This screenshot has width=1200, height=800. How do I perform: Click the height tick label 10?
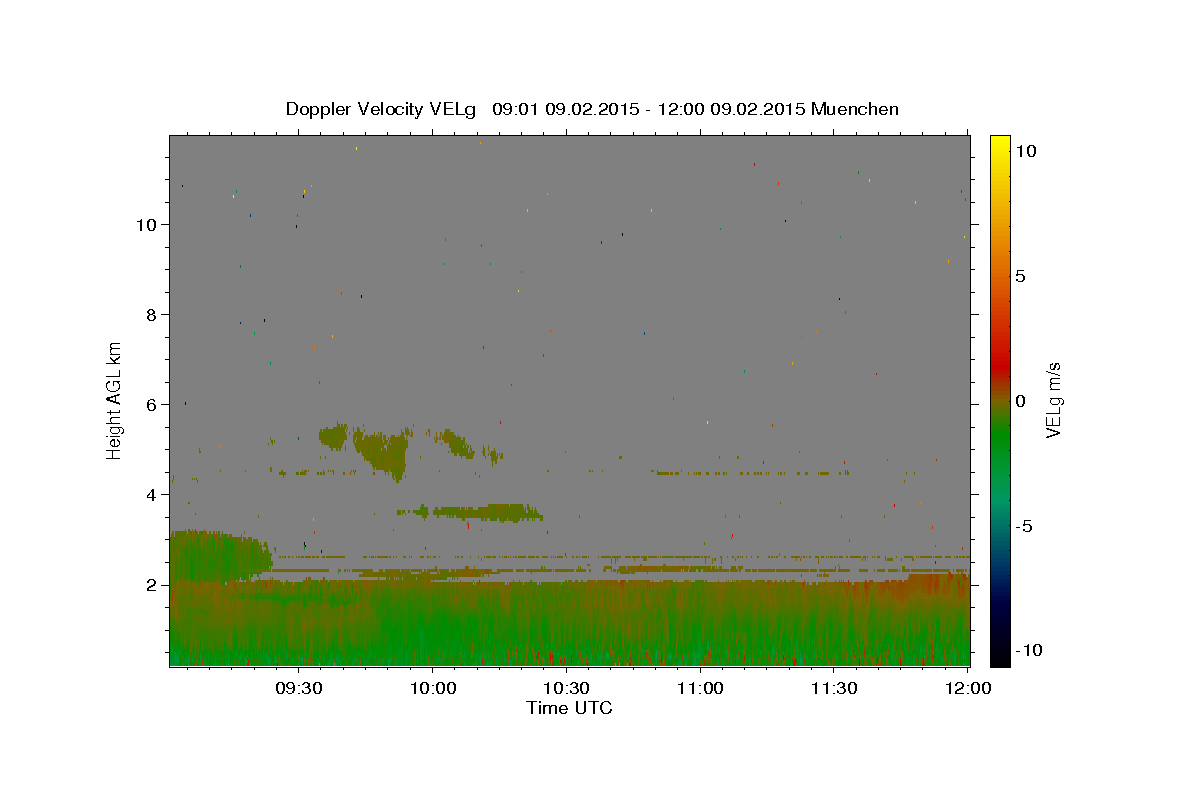click(x=146, y=224)
